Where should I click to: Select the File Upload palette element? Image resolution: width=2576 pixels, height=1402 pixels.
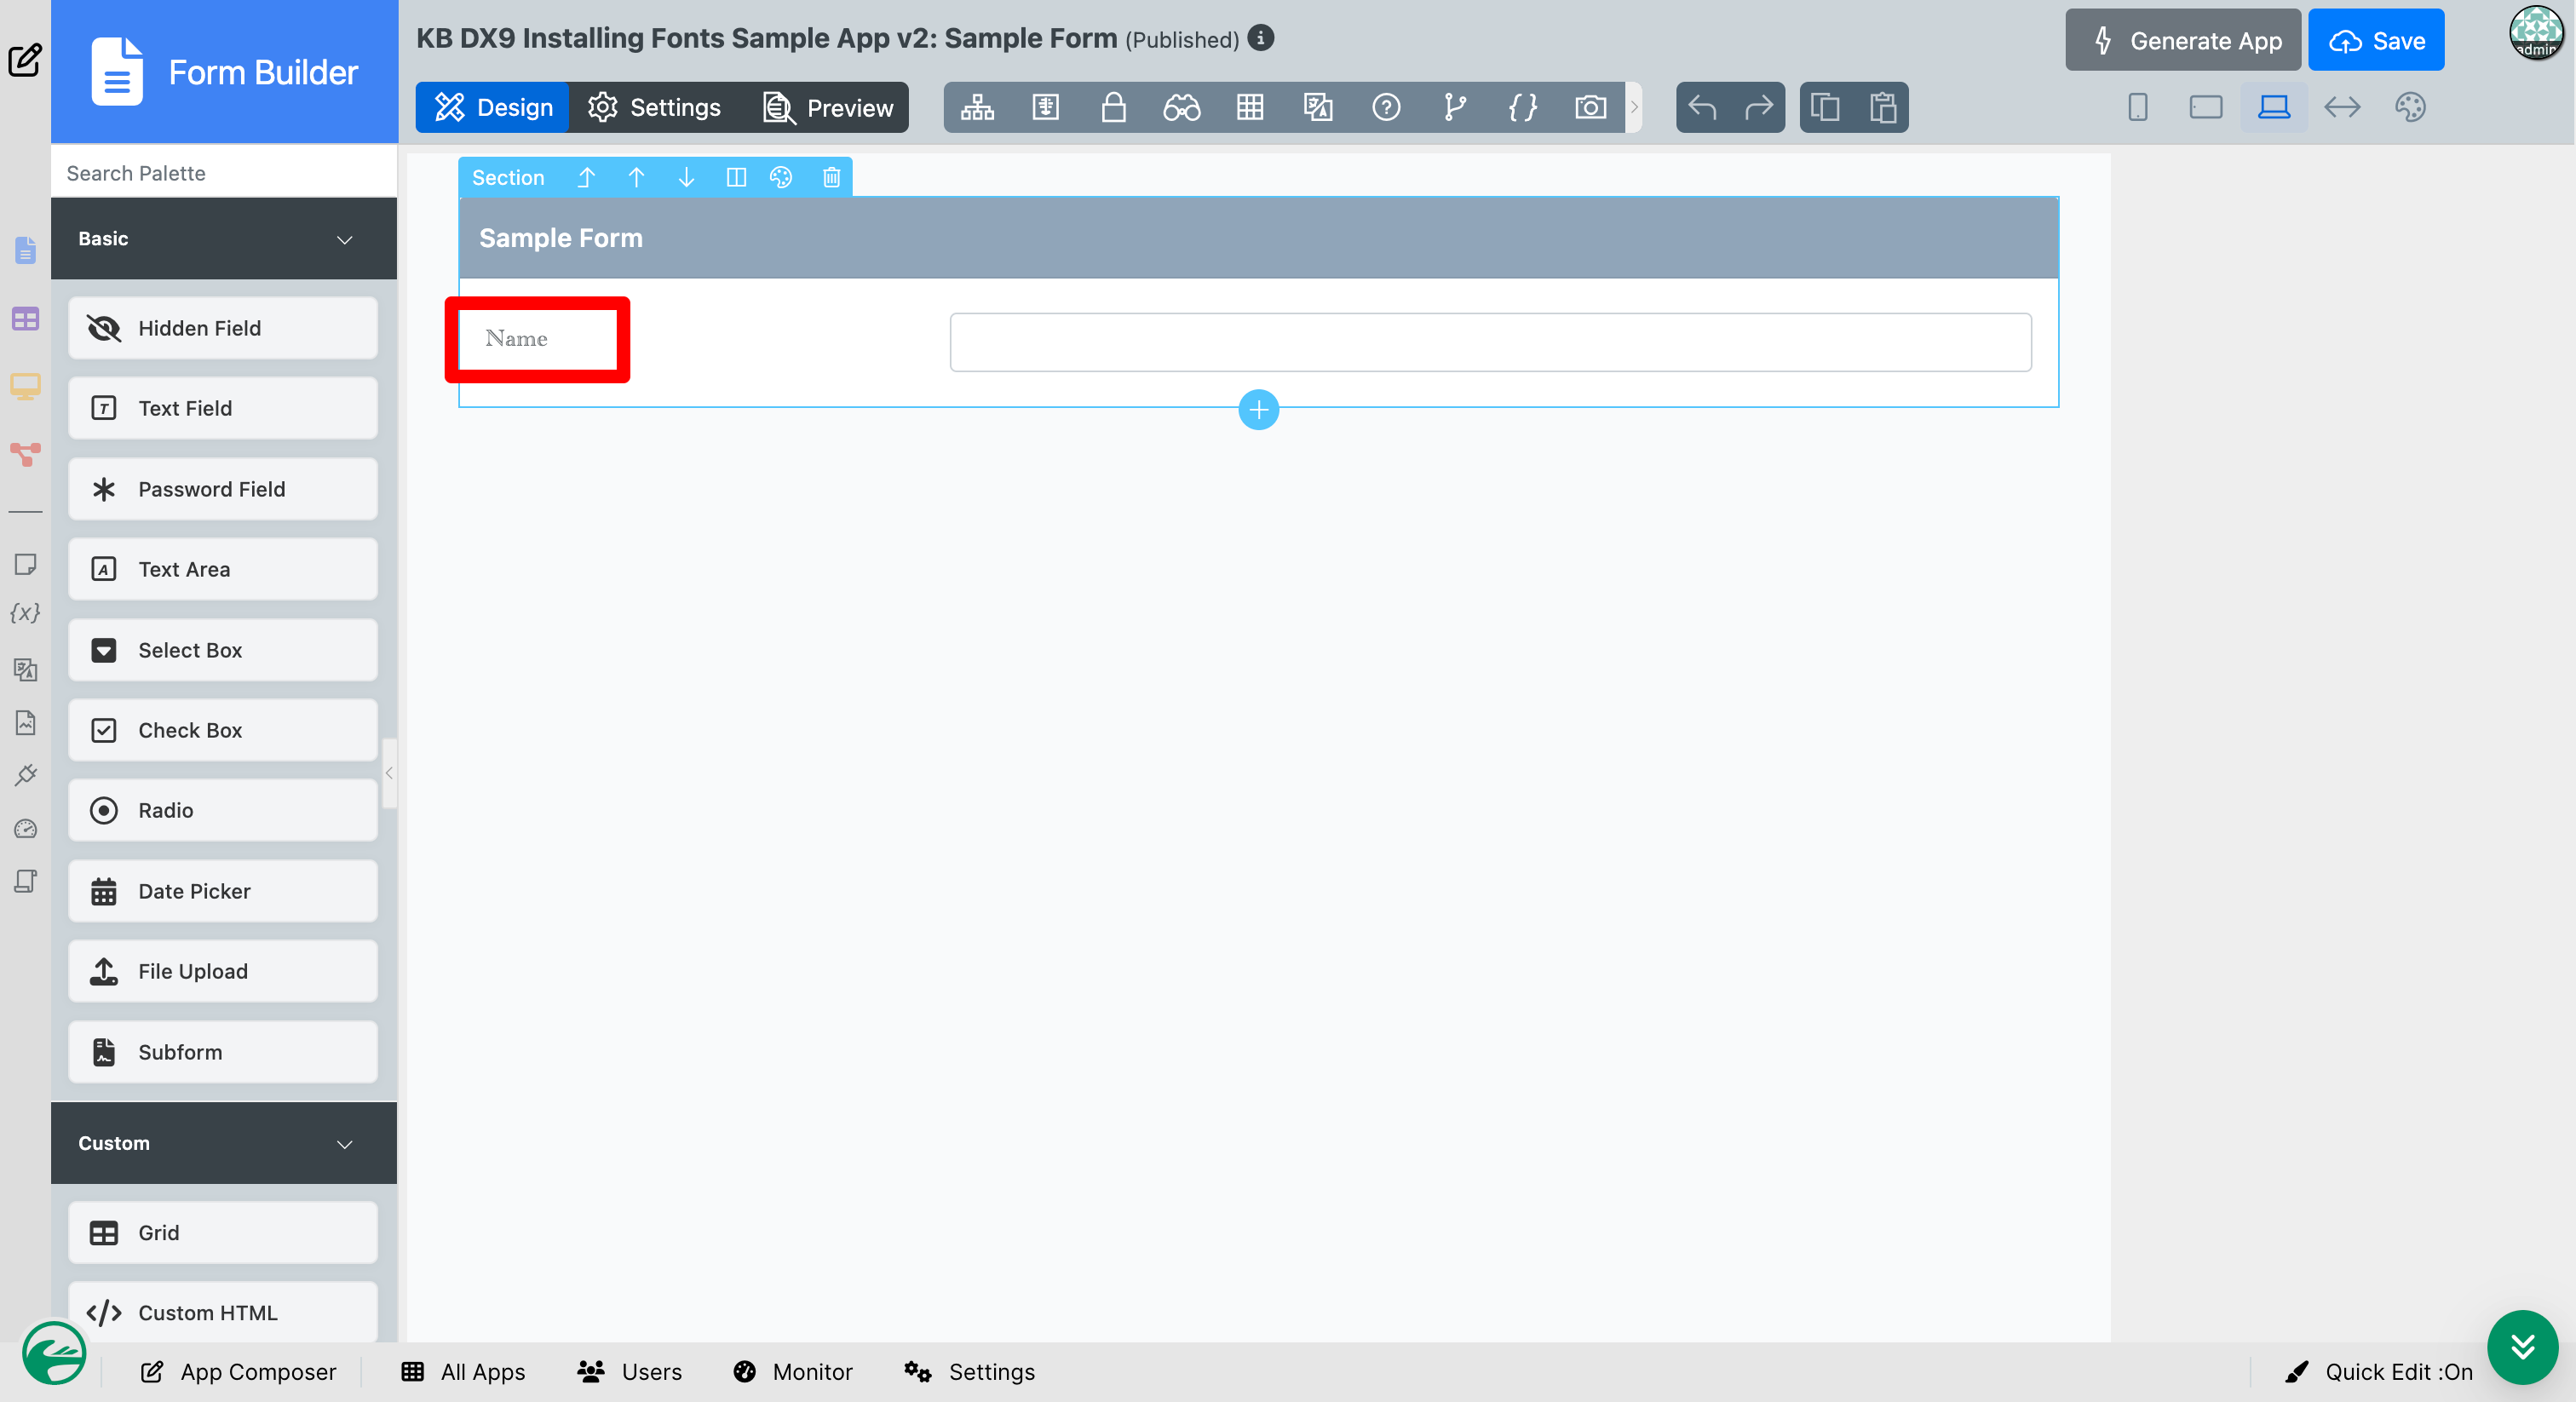point(222,971)
